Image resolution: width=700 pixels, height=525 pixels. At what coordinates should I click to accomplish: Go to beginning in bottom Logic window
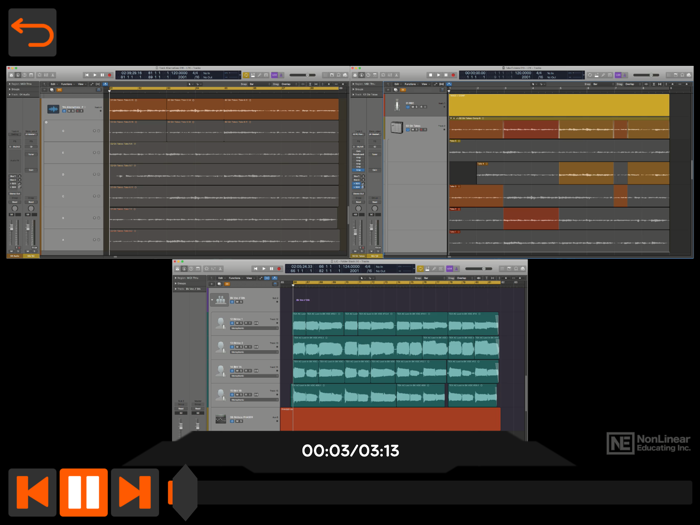(x=255, y=269)
